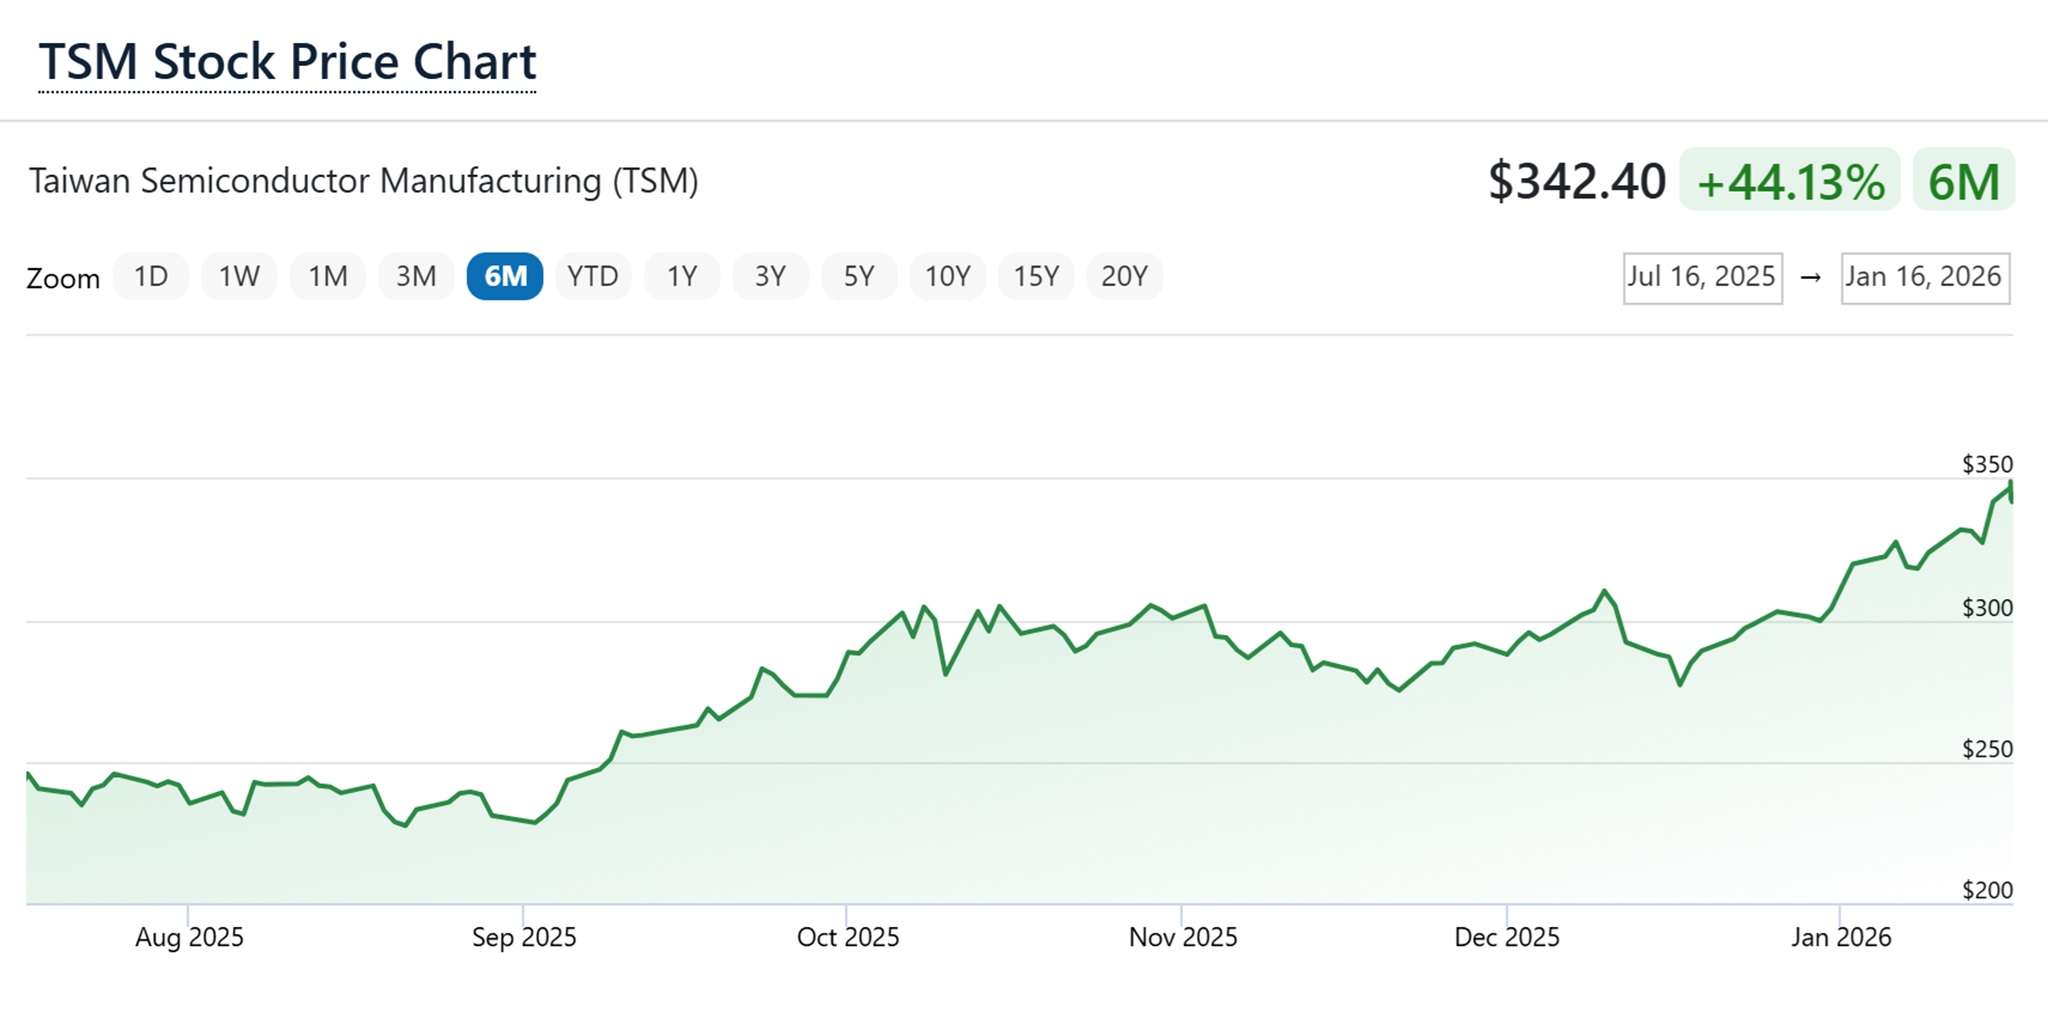
Task: Show the 20Y price history
Action: coord(1124,277)
